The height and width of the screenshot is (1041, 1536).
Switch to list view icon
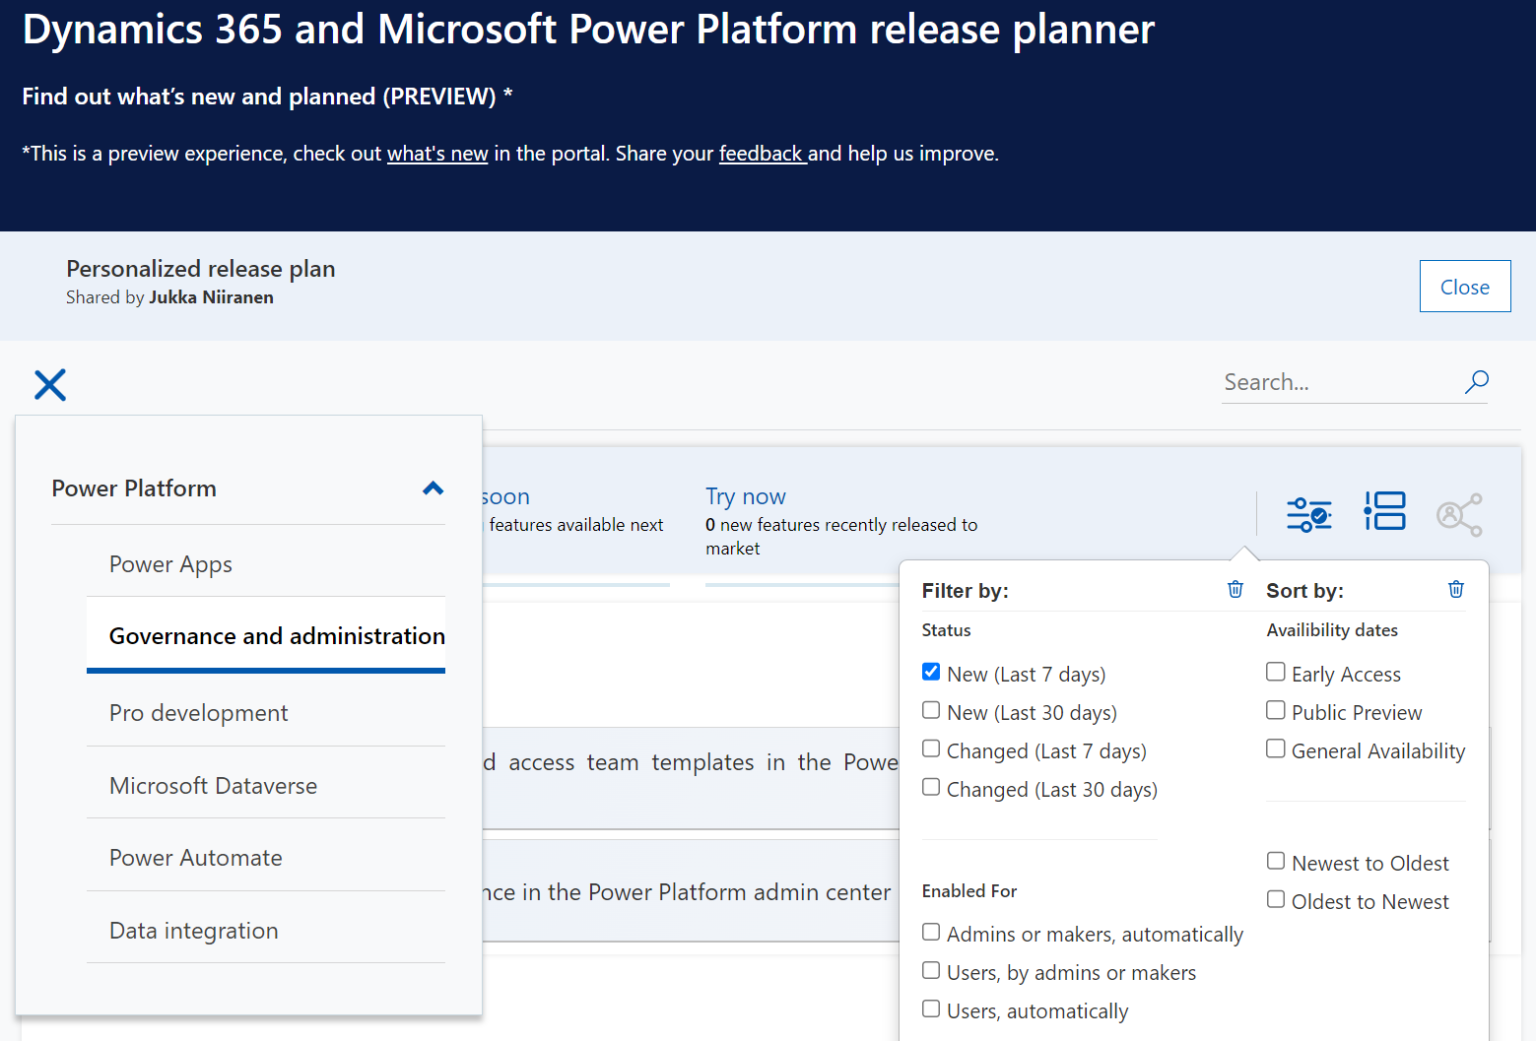coord(1385,511)
